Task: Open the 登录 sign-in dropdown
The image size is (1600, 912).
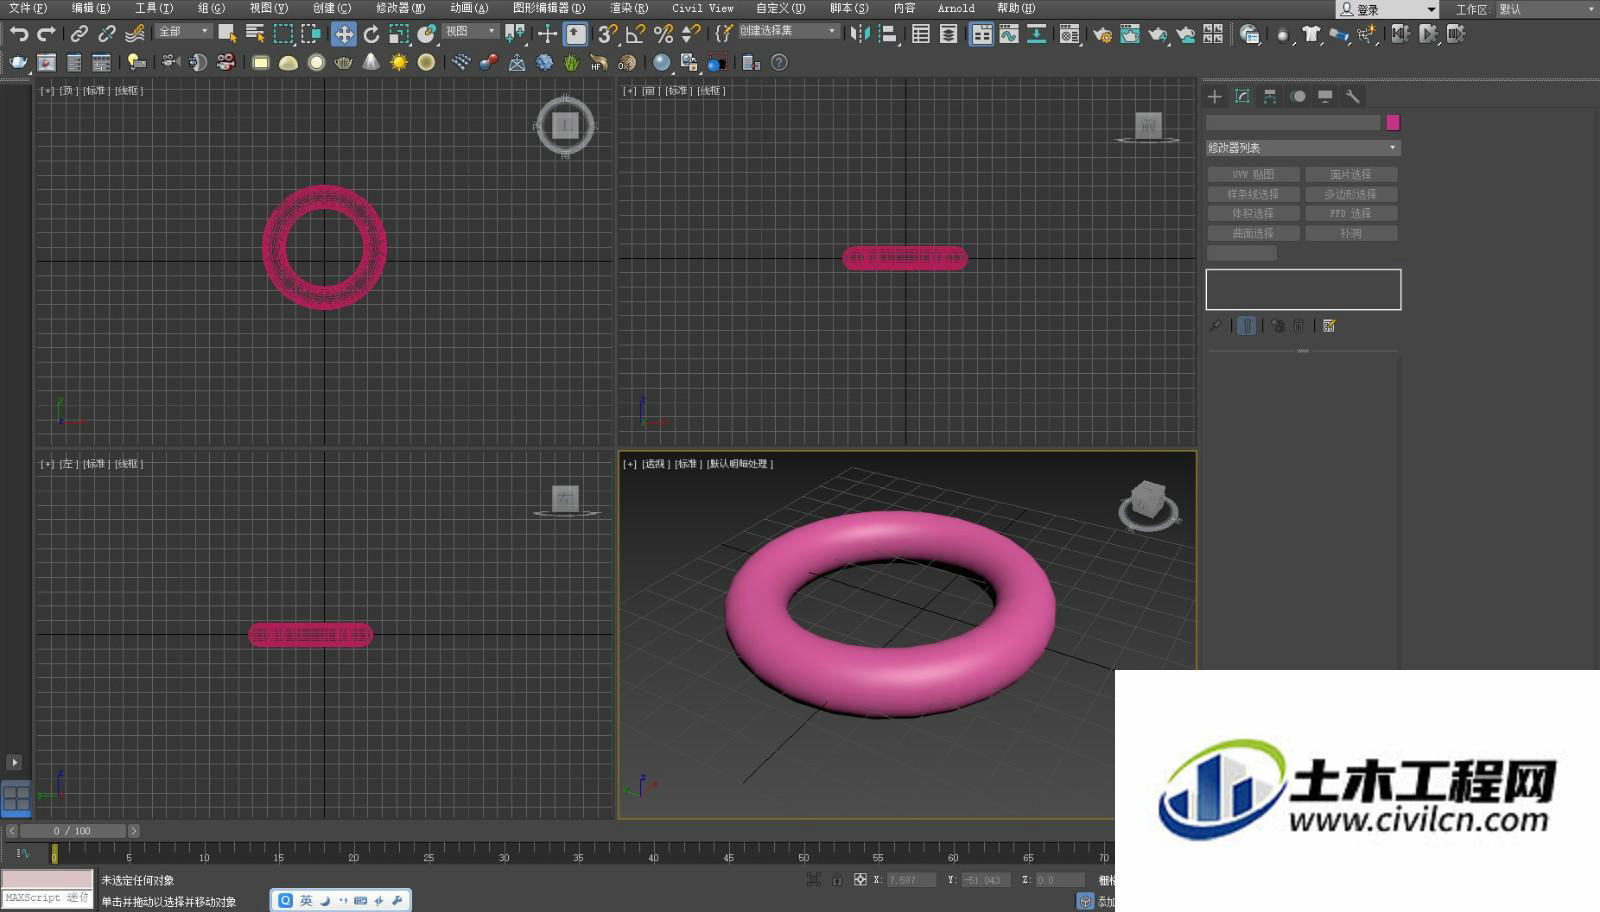Action: click(x=1388, y=9)
